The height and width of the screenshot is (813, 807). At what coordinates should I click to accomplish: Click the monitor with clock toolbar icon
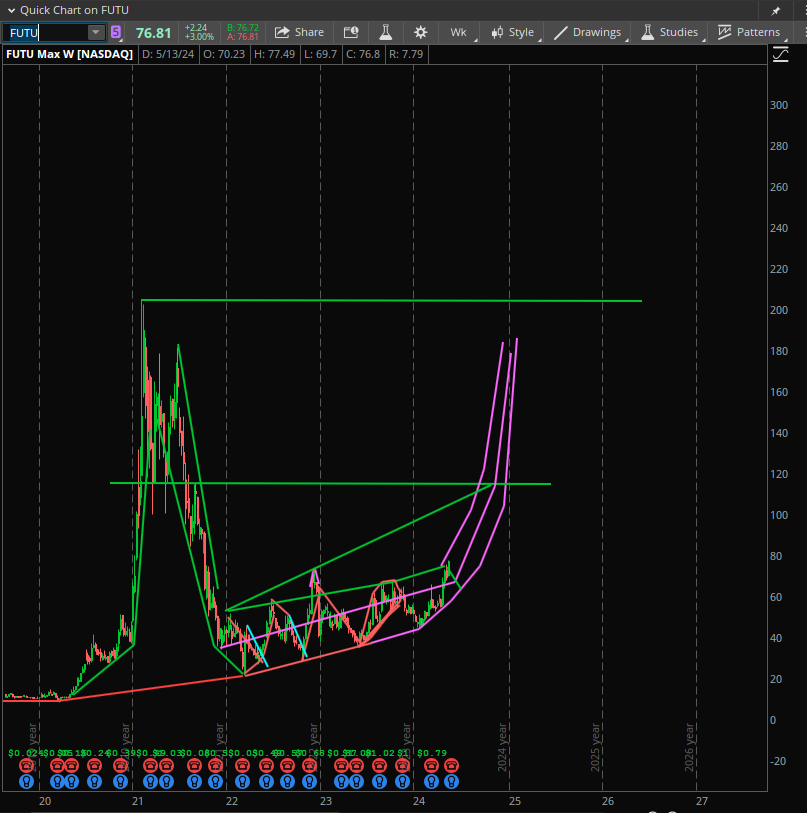pos(351,32)
